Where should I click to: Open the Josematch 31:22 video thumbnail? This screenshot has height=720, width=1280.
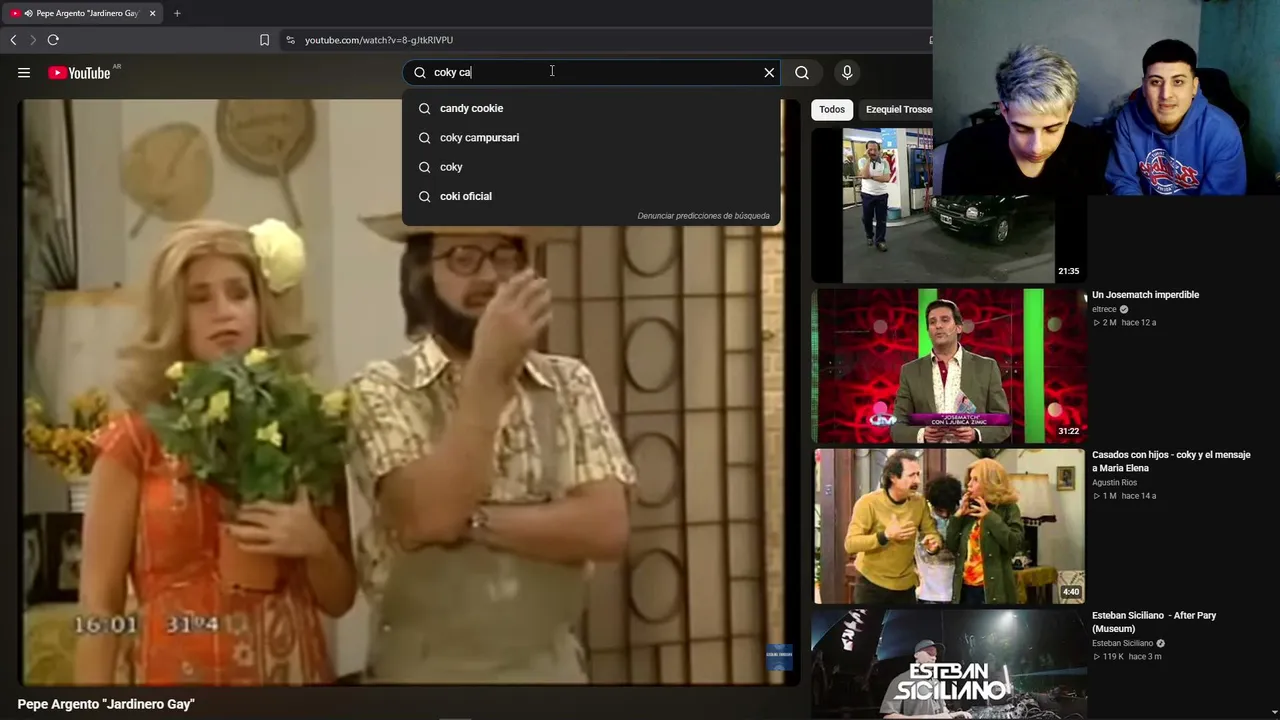[948, 366]
